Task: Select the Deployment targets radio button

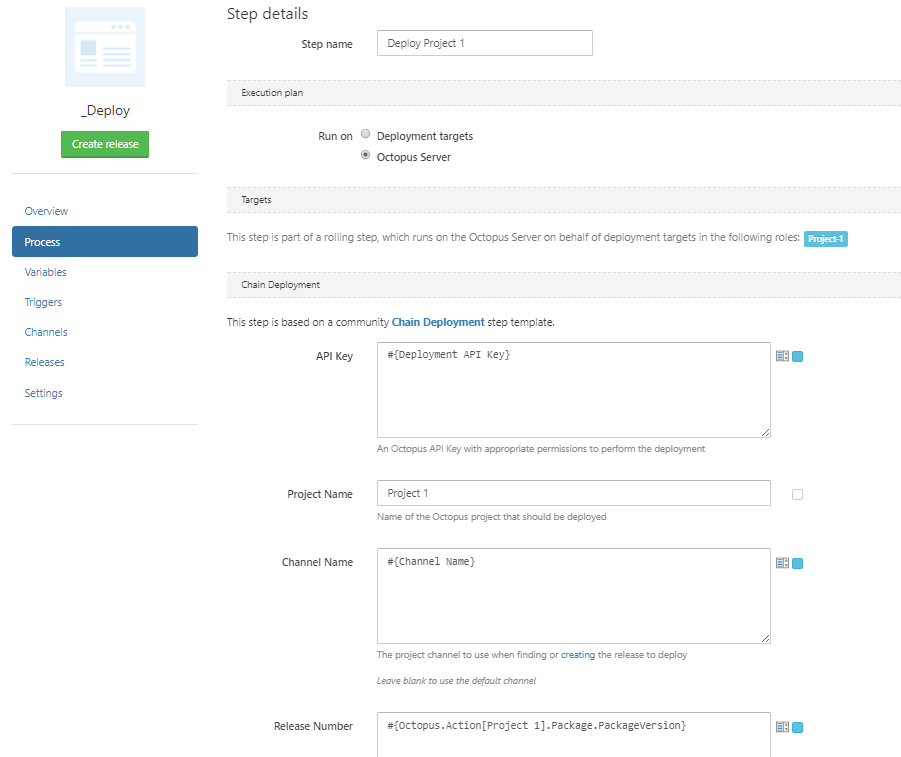Action: point(365,133)
